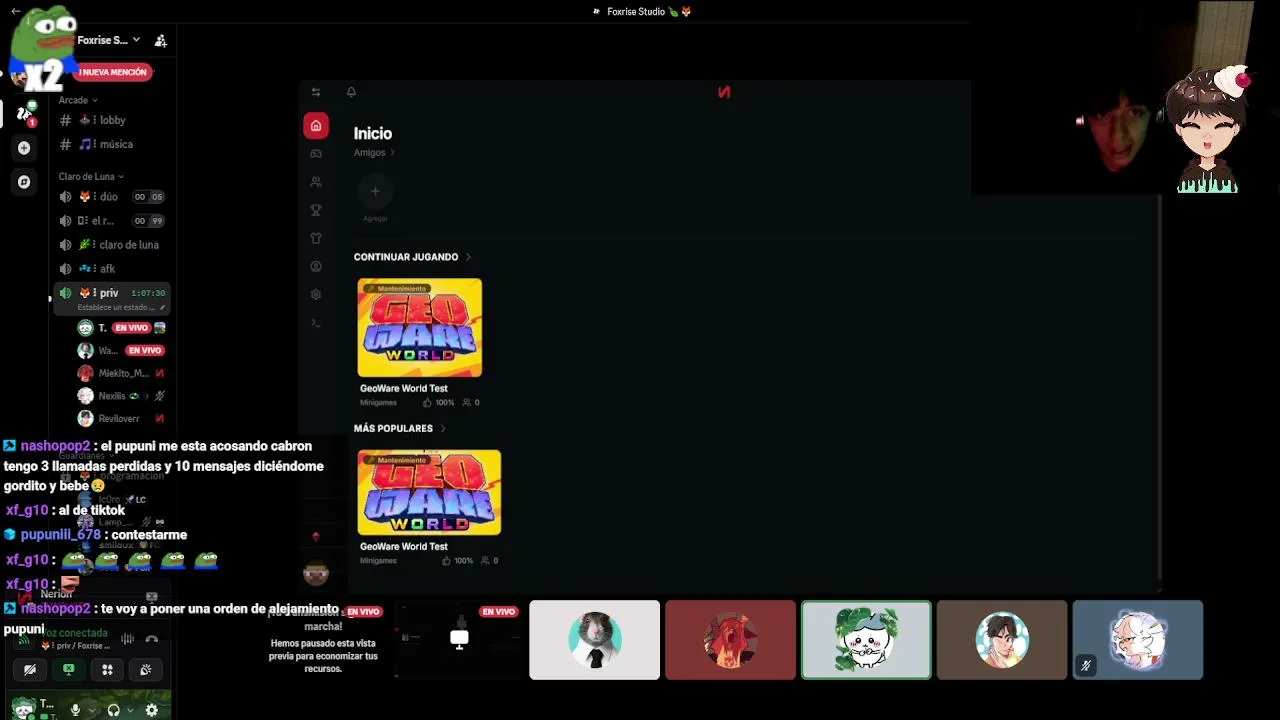This screenshot has width=1280, height=720.
Task: Open Discord user settings gear
Action: (152, 710)
